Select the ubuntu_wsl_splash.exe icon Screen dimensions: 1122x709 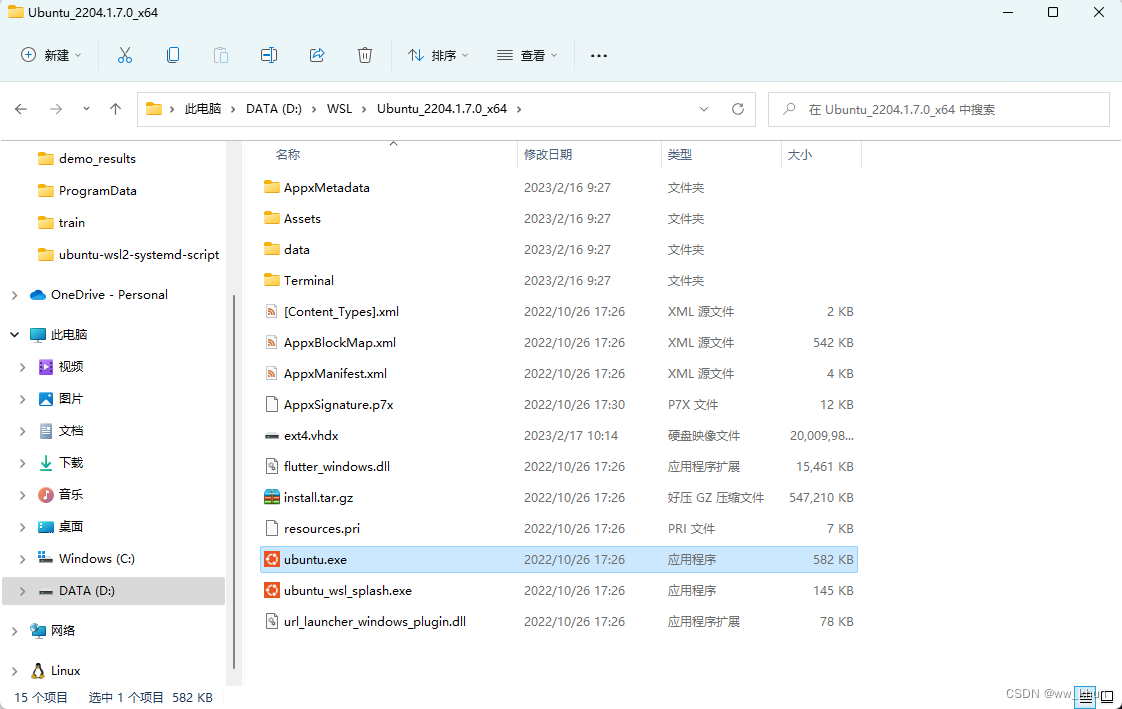[x=272, y=590]
